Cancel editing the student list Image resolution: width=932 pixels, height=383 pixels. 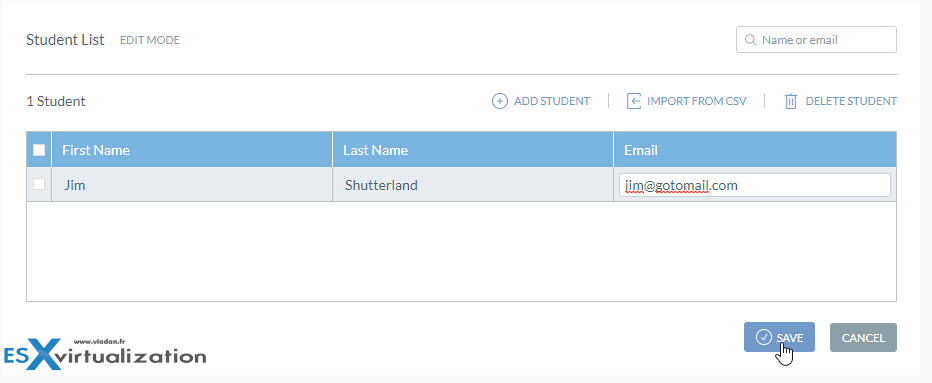point(863,338)
